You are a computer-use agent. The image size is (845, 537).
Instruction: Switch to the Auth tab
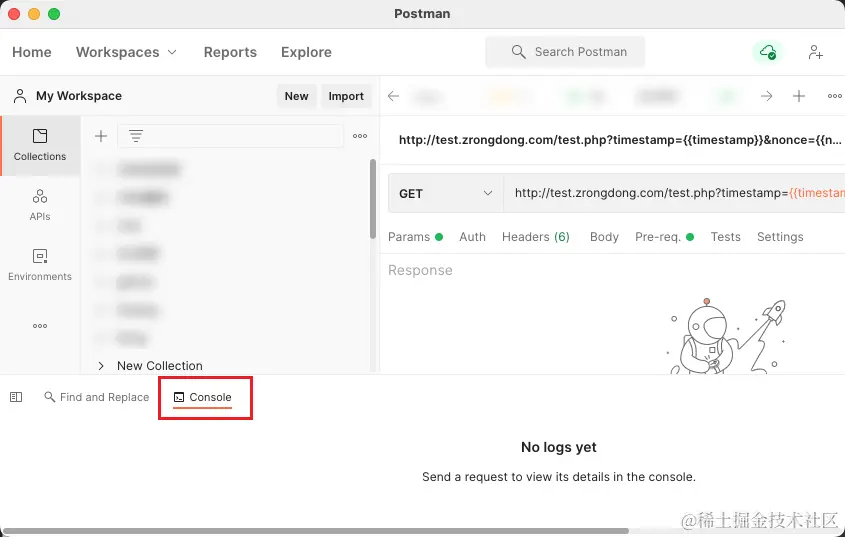point(472,237)
